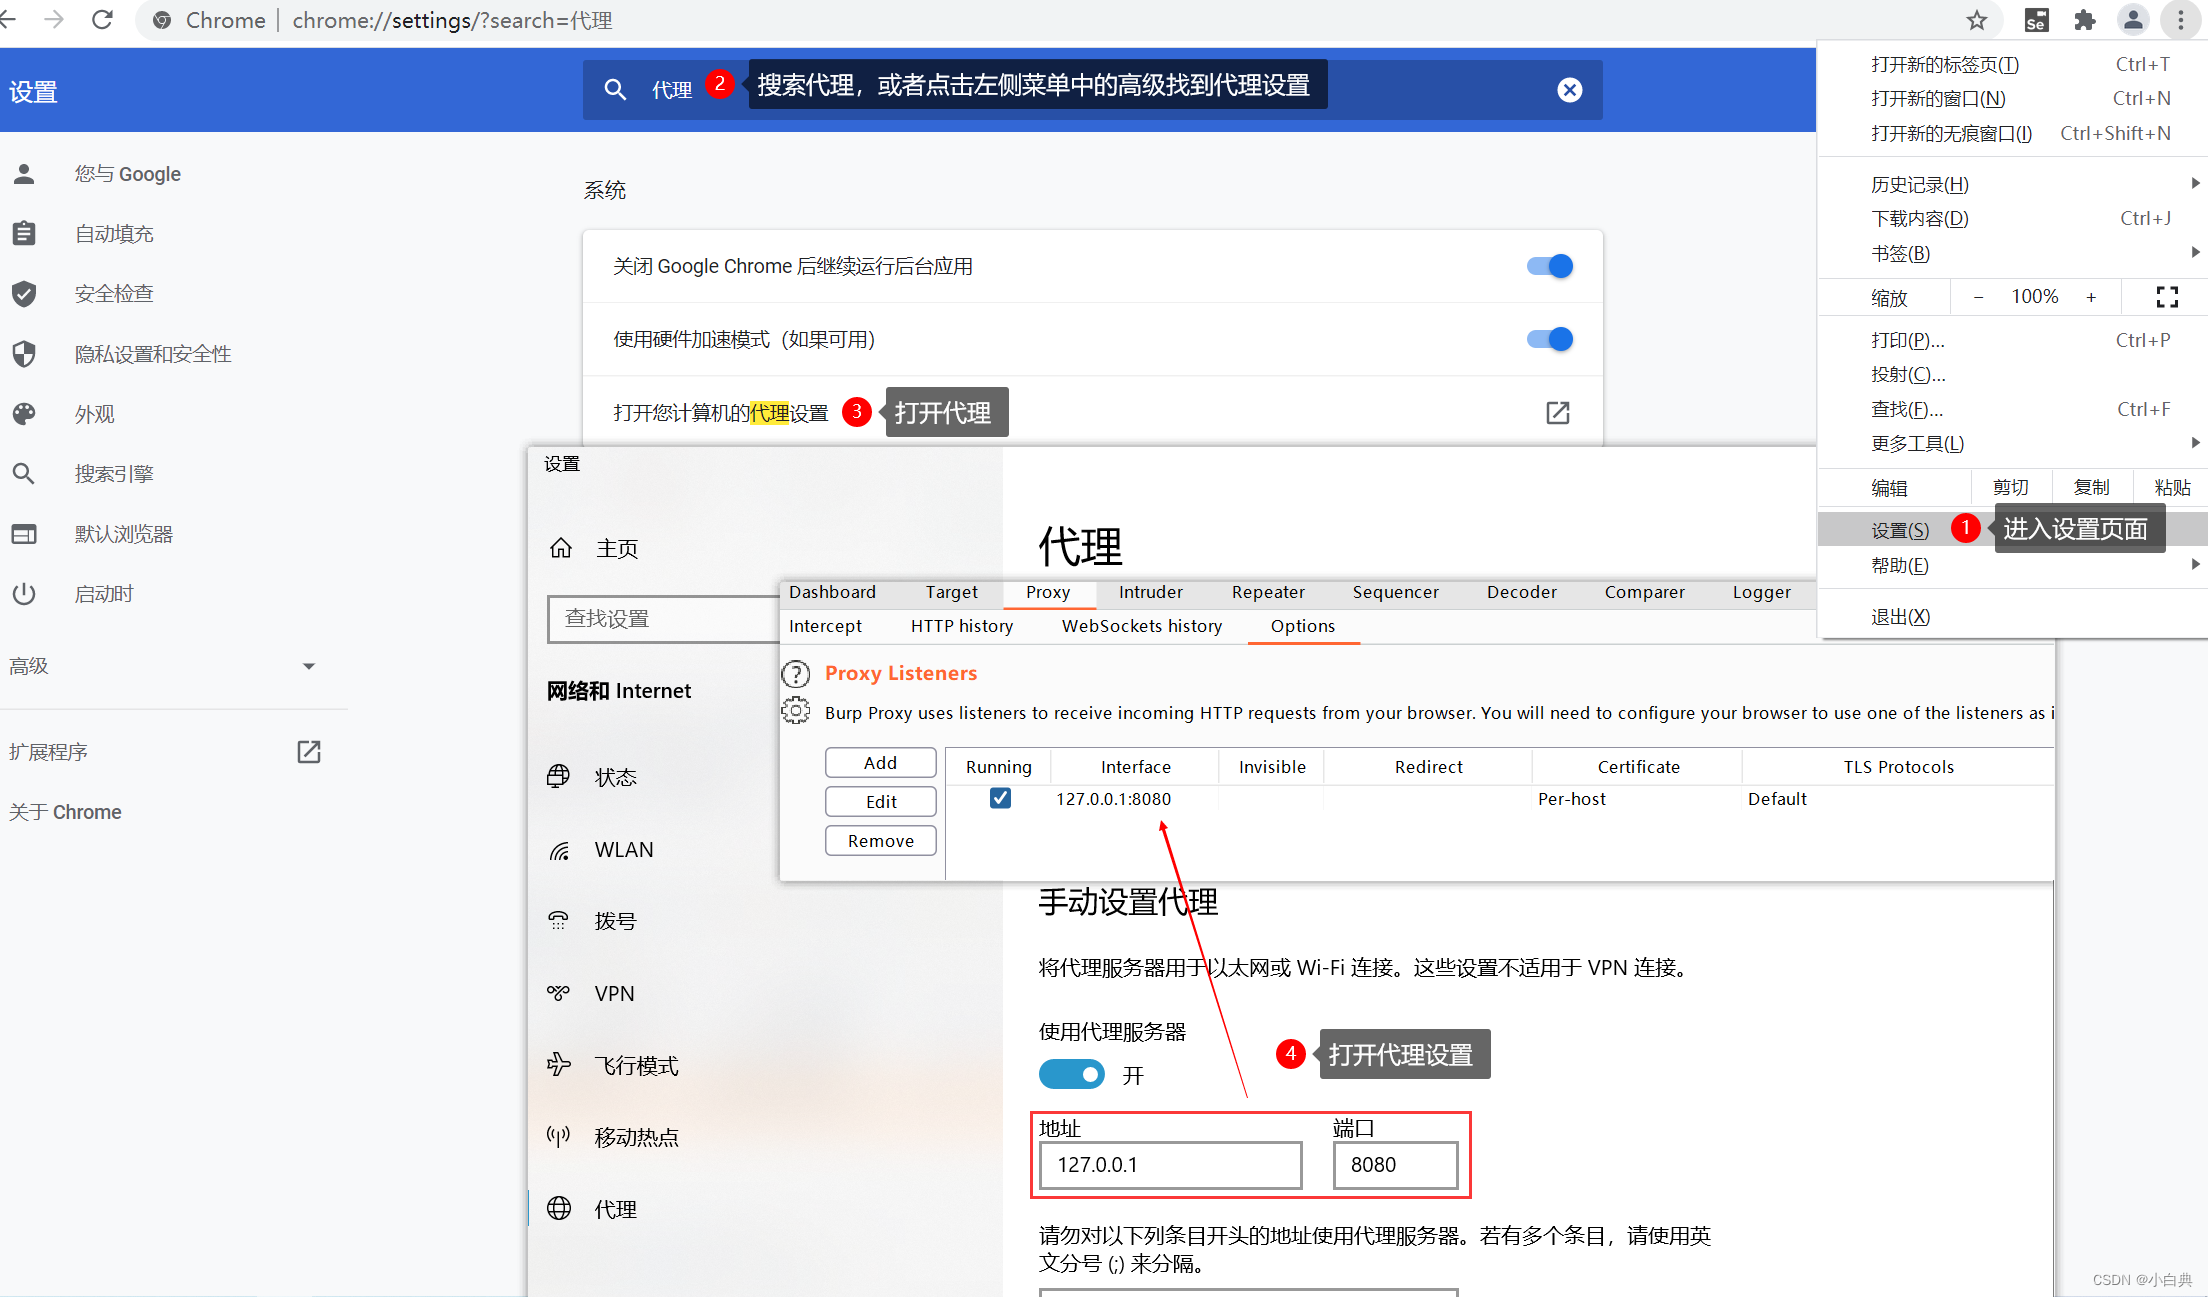Toggle 使用硬件加速模式 switch
Screen dimensions: 2208x1297
click(x=1548, y=339)
